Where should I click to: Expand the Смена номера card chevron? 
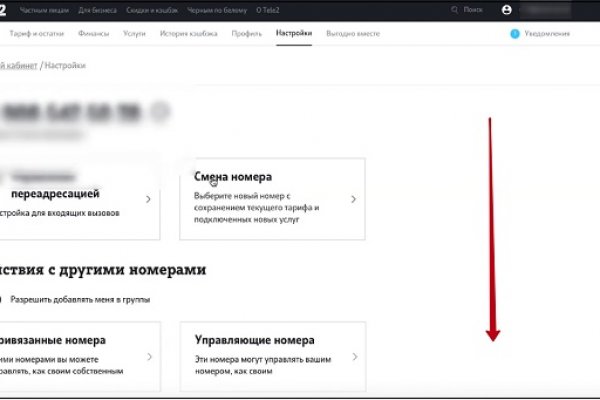point(353,199)
